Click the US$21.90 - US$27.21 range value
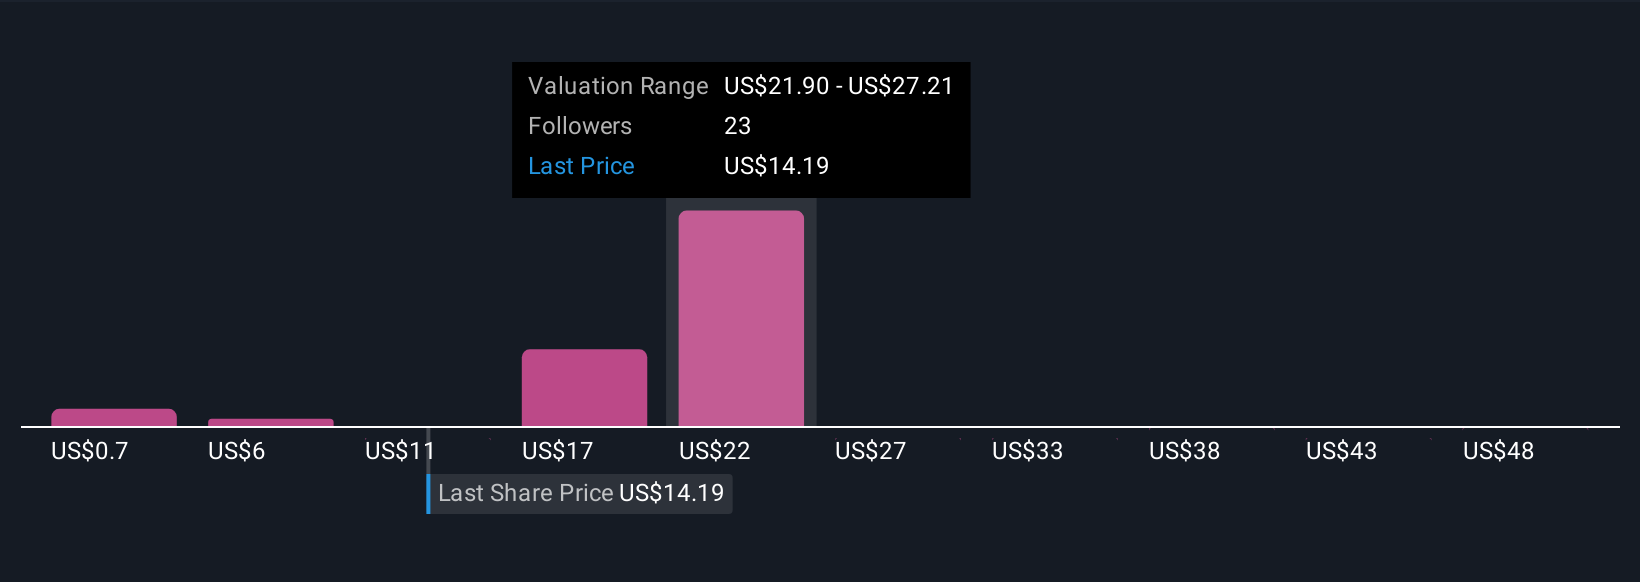1640x582 pixels. point(839,86)
